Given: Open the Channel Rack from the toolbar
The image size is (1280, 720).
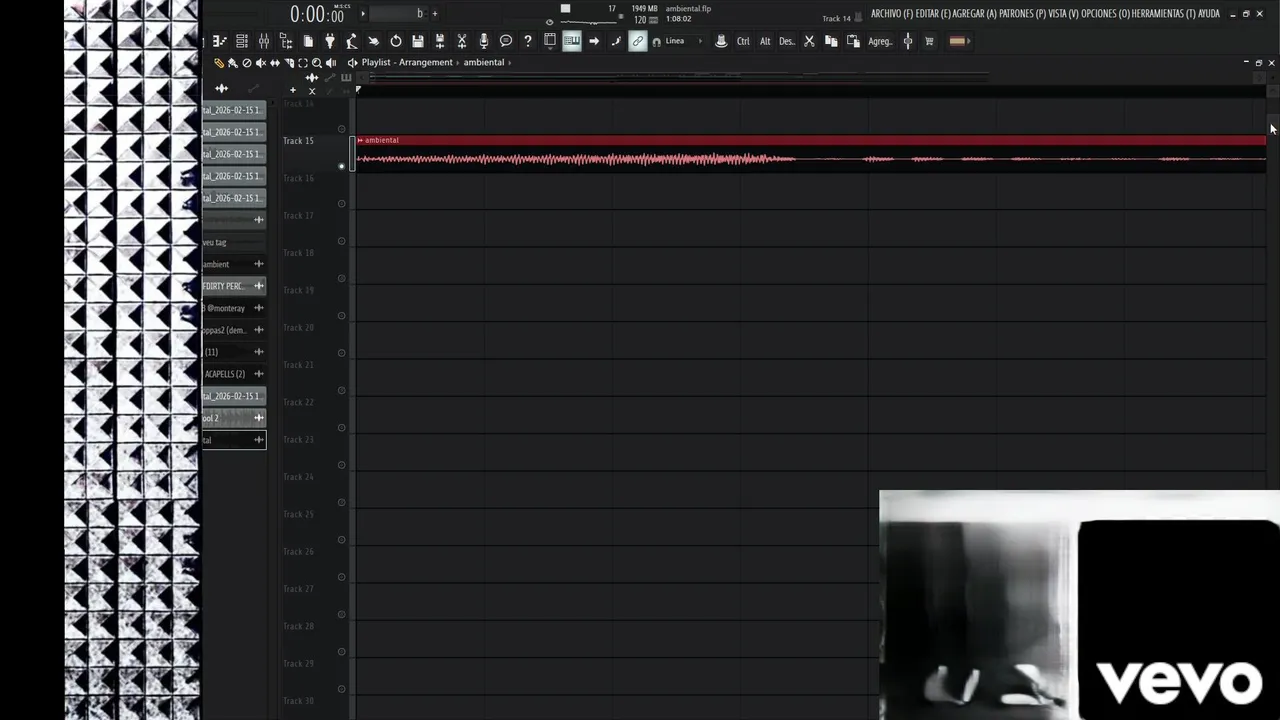Looking at the screenshot, I should point(241,41).
